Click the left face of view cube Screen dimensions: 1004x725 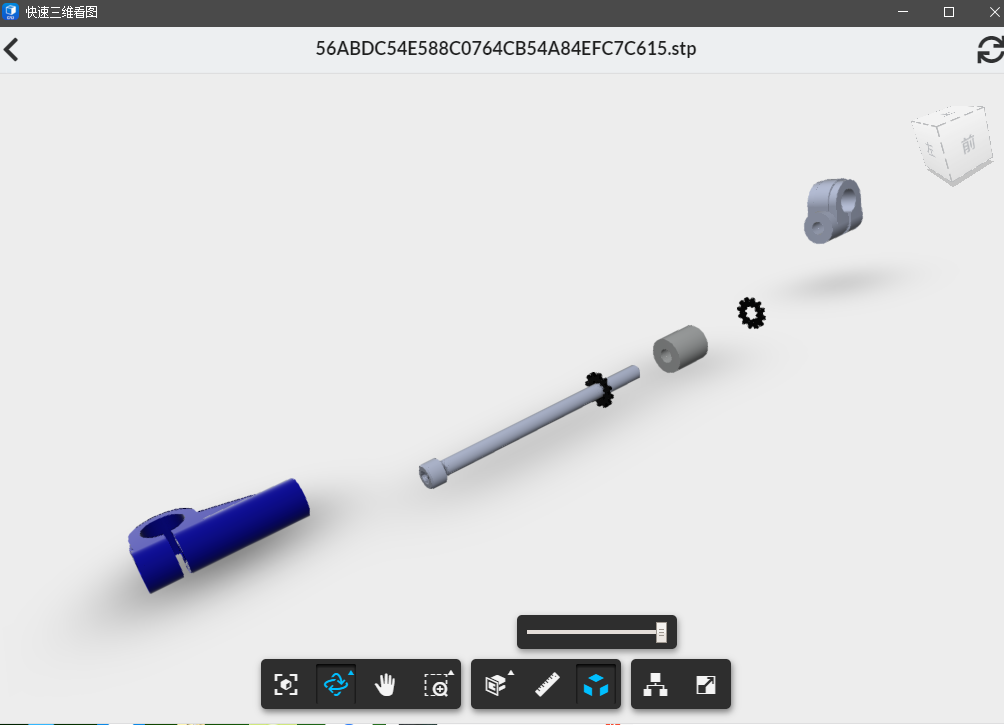point(930,149)
